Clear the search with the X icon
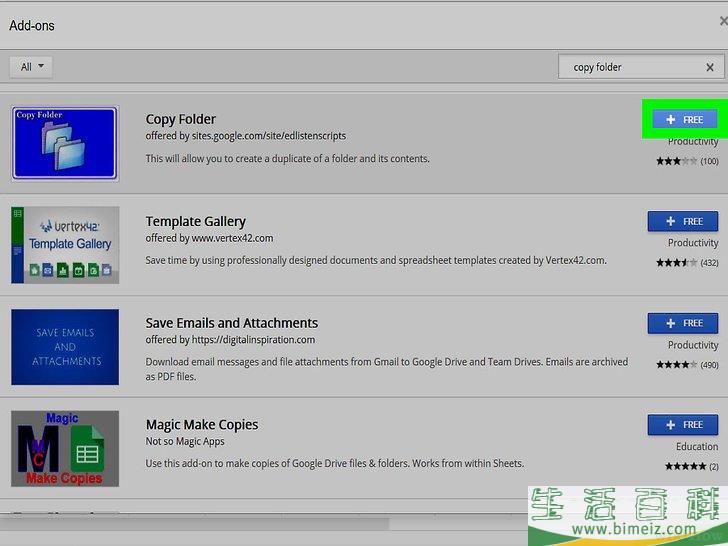The height and width of the screenshot is (546, 728). coord(710,67)
